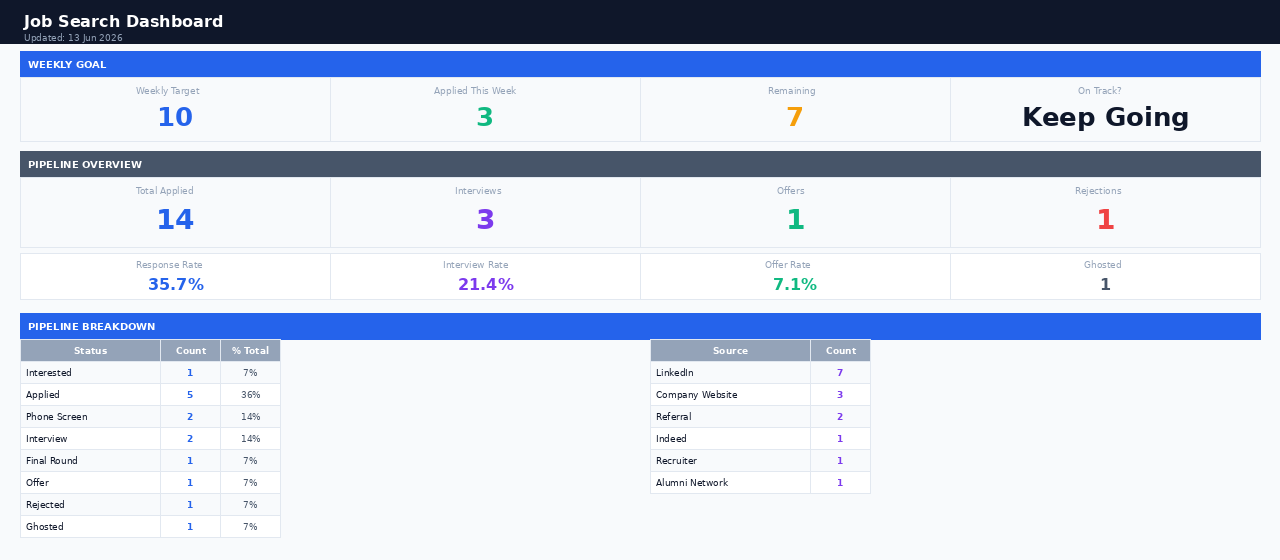Select the Applied status row label
This screenshot has height=560, width=1280.
[43, 395]
